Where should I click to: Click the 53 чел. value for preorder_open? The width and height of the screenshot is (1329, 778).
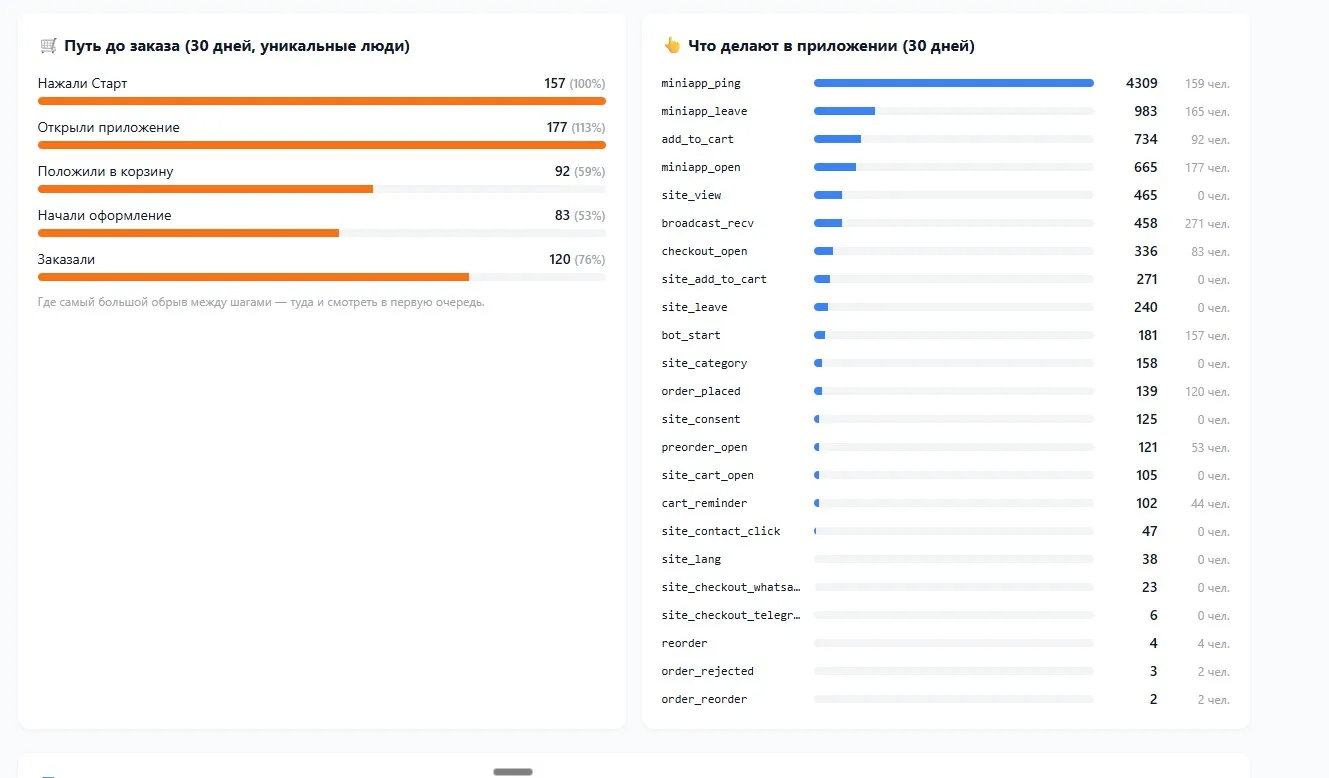1210,448
